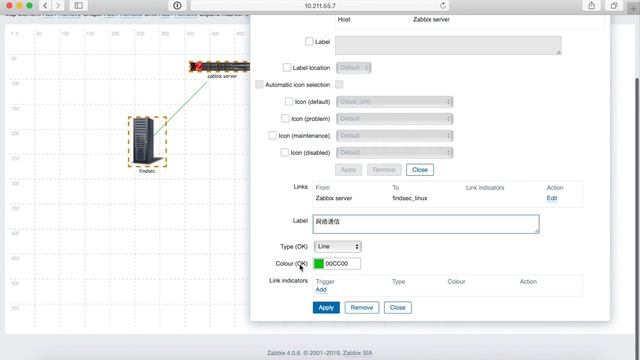Screen dimensions: 640x360
Task: Click the Zabbix server host value text
Action: tap(431, 20)
